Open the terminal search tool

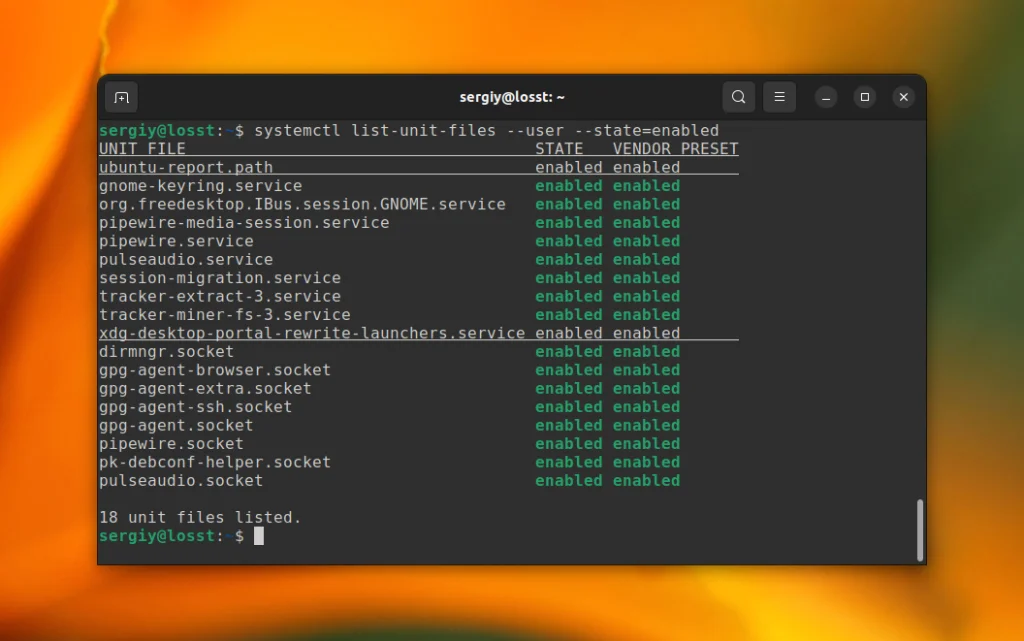pos(739,97)
